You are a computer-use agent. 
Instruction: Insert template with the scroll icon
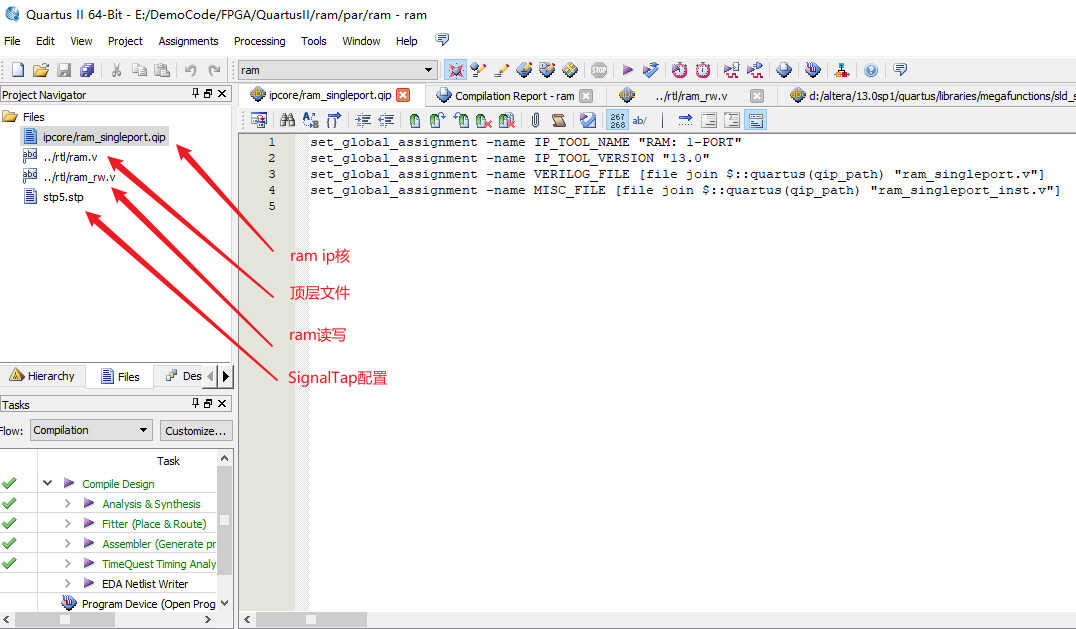tap(559, 121)
